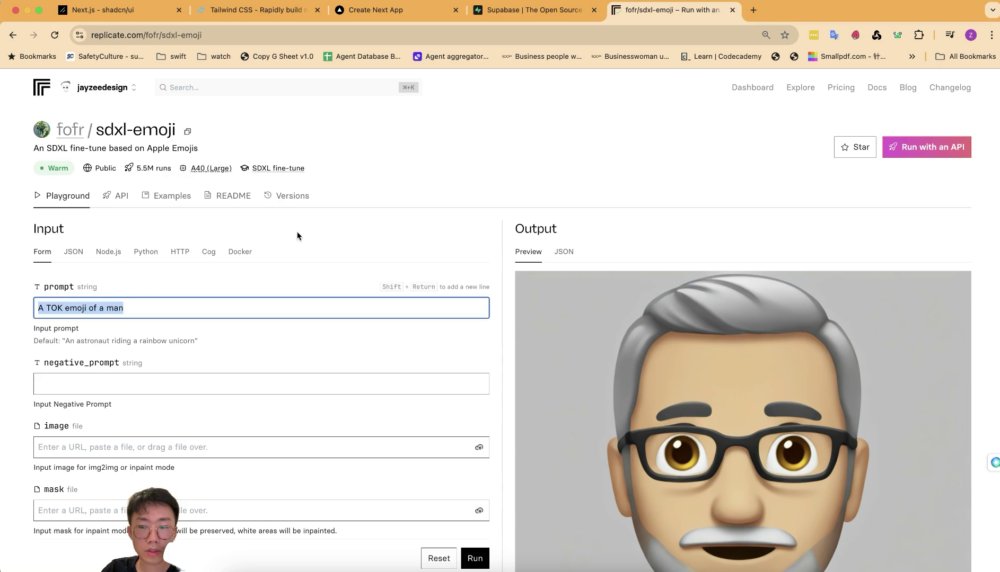Image resolution: width=1000 pixels, height=572 pixels.
Task: Click the prompt text field
Action: pos(261,308)
